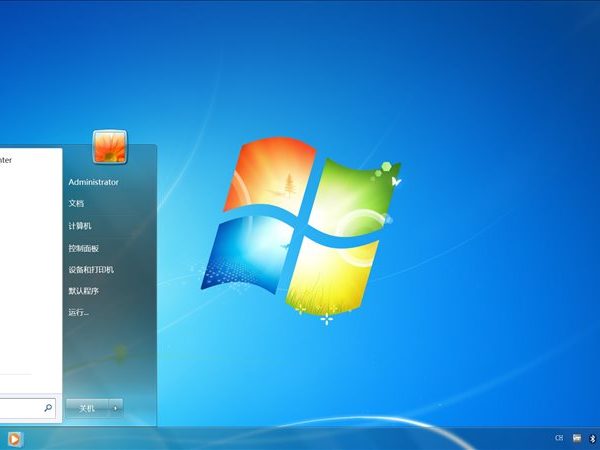Click the partially visible program entry at the top of the Start menu
Viewport: 600px width, 450px height.
(8, 159)
